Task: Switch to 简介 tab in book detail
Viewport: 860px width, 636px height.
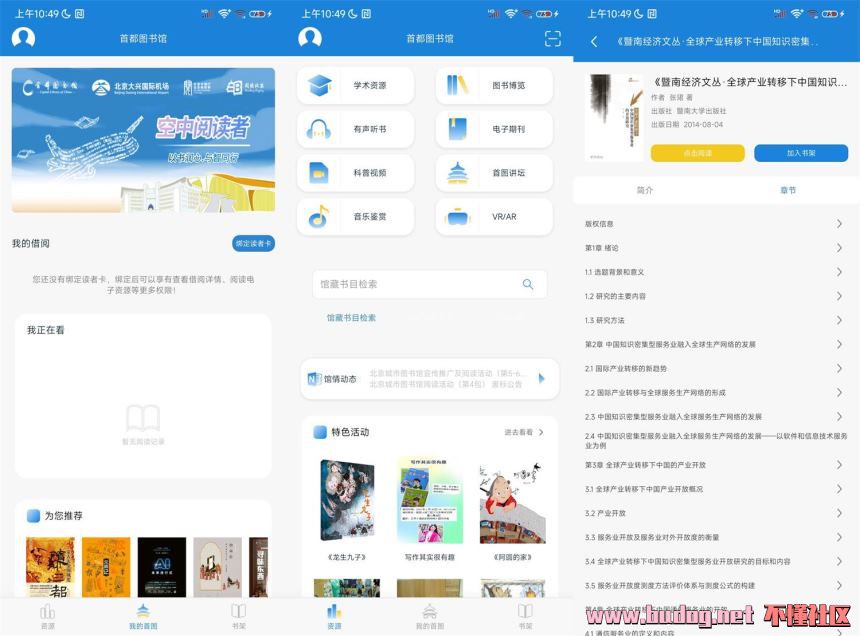Action: (645, 190)
